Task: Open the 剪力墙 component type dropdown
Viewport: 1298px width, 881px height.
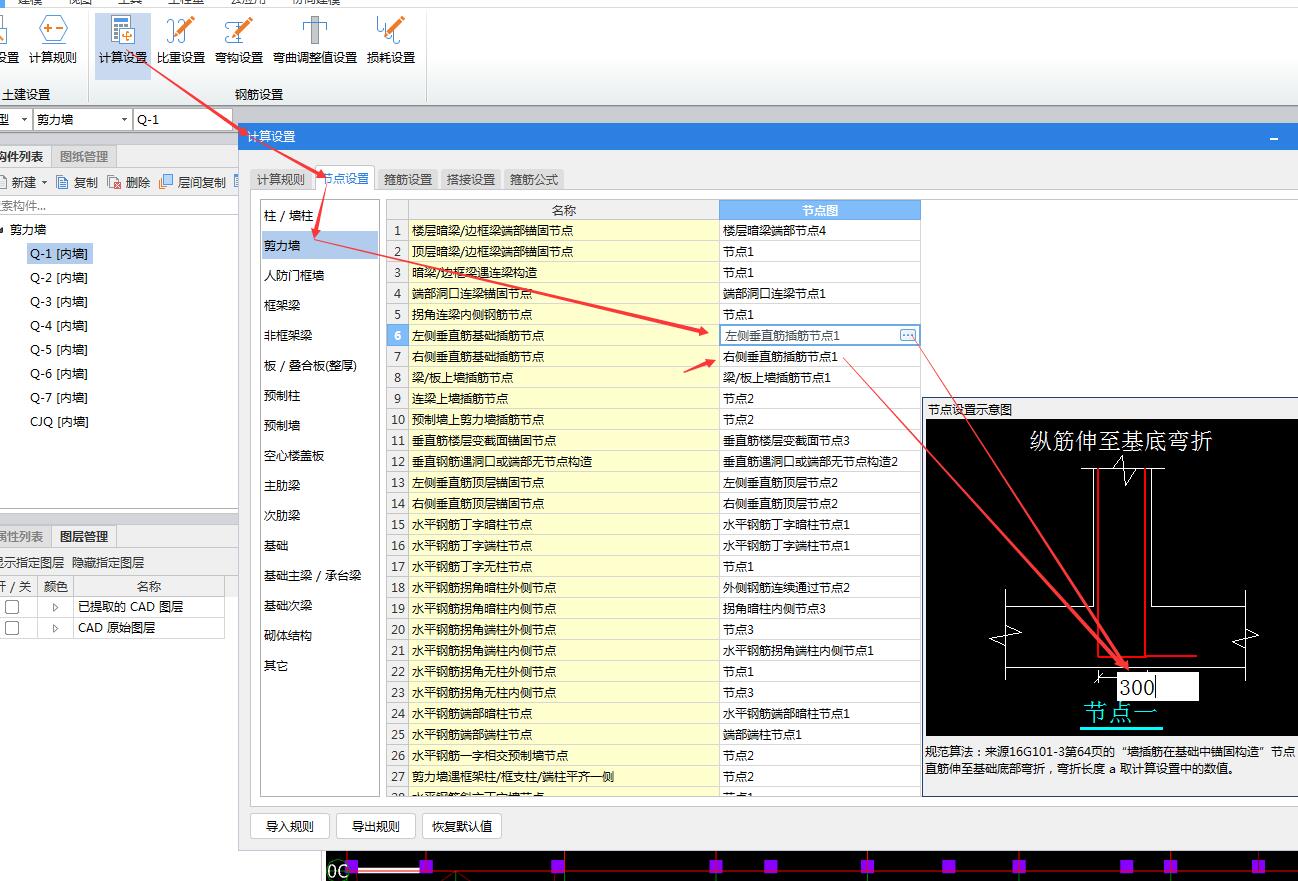Action: (x=124, y=120)
